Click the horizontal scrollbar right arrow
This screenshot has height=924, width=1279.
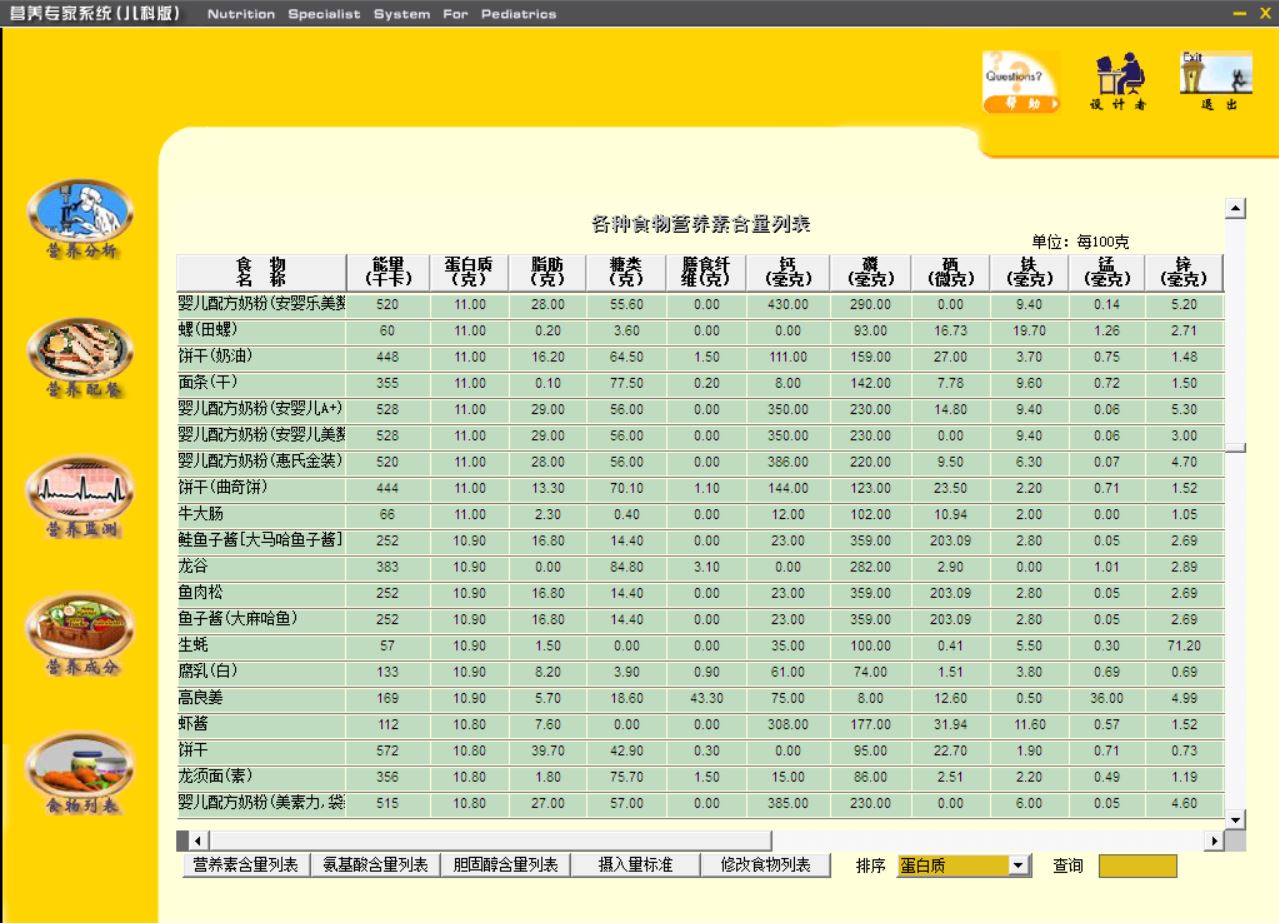[x=1216, y=841]
